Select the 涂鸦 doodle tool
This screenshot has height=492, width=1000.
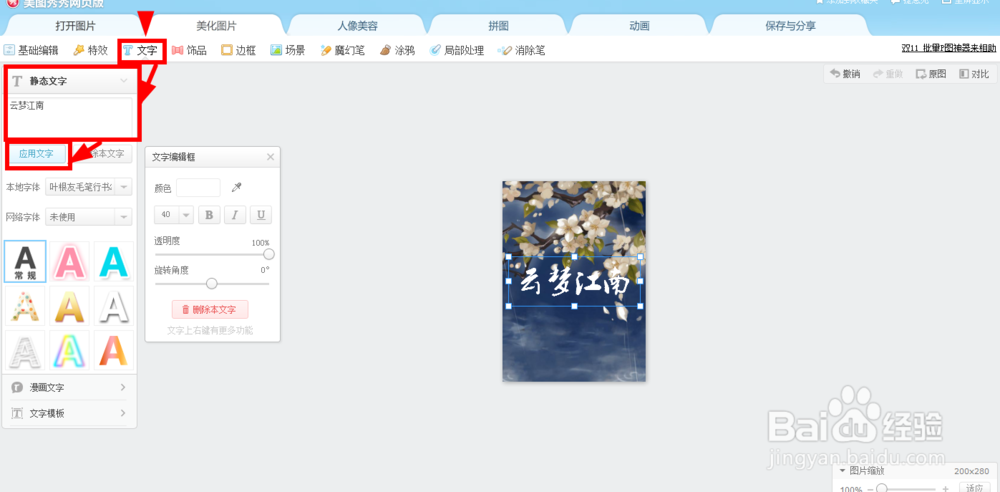coord(397,50)
